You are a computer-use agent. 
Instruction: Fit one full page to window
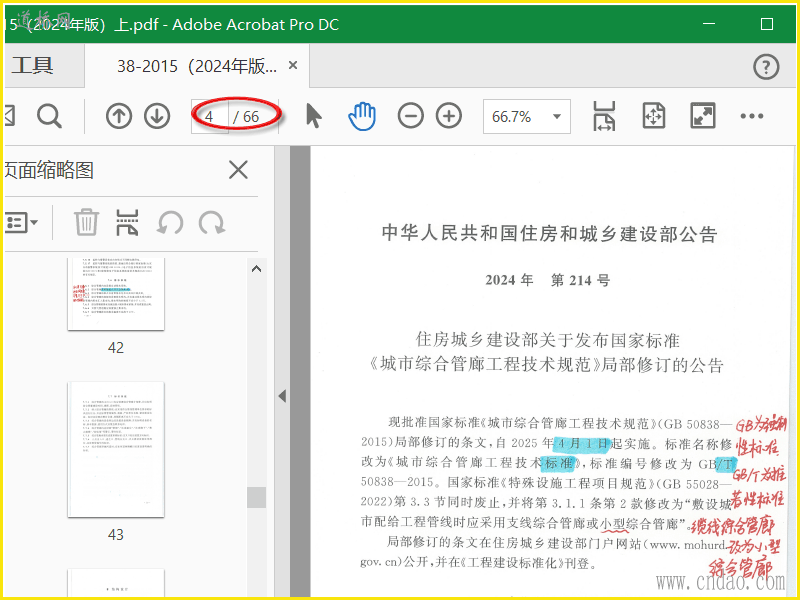654,116
